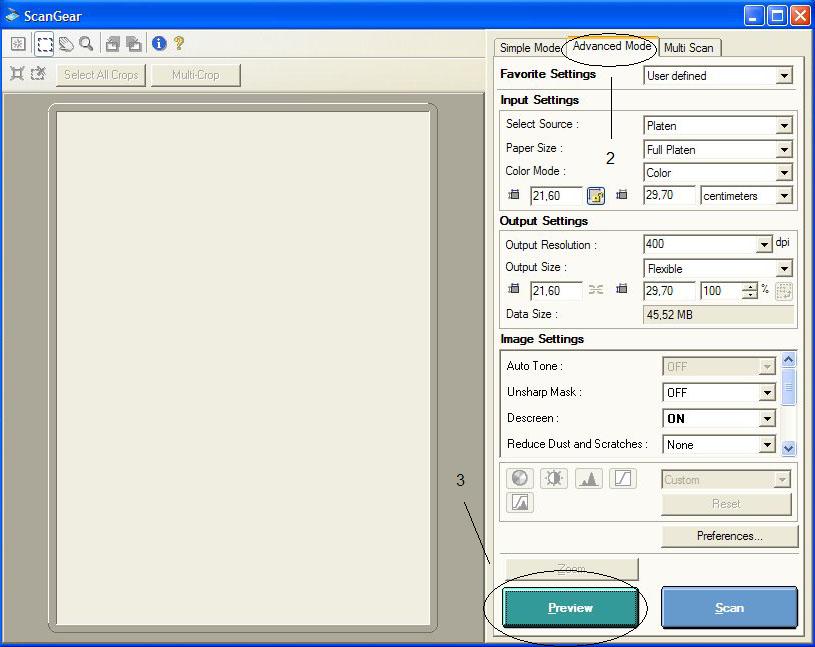815x647 pixels.
Task: Open tone curve settings tool
Action: 623,478
